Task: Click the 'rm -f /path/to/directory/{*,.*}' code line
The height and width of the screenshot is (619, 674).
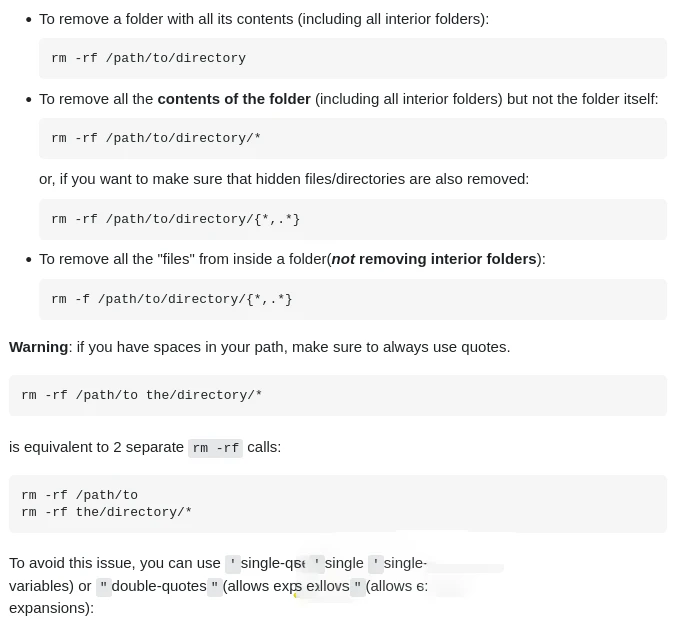Action: pos(172,299)
